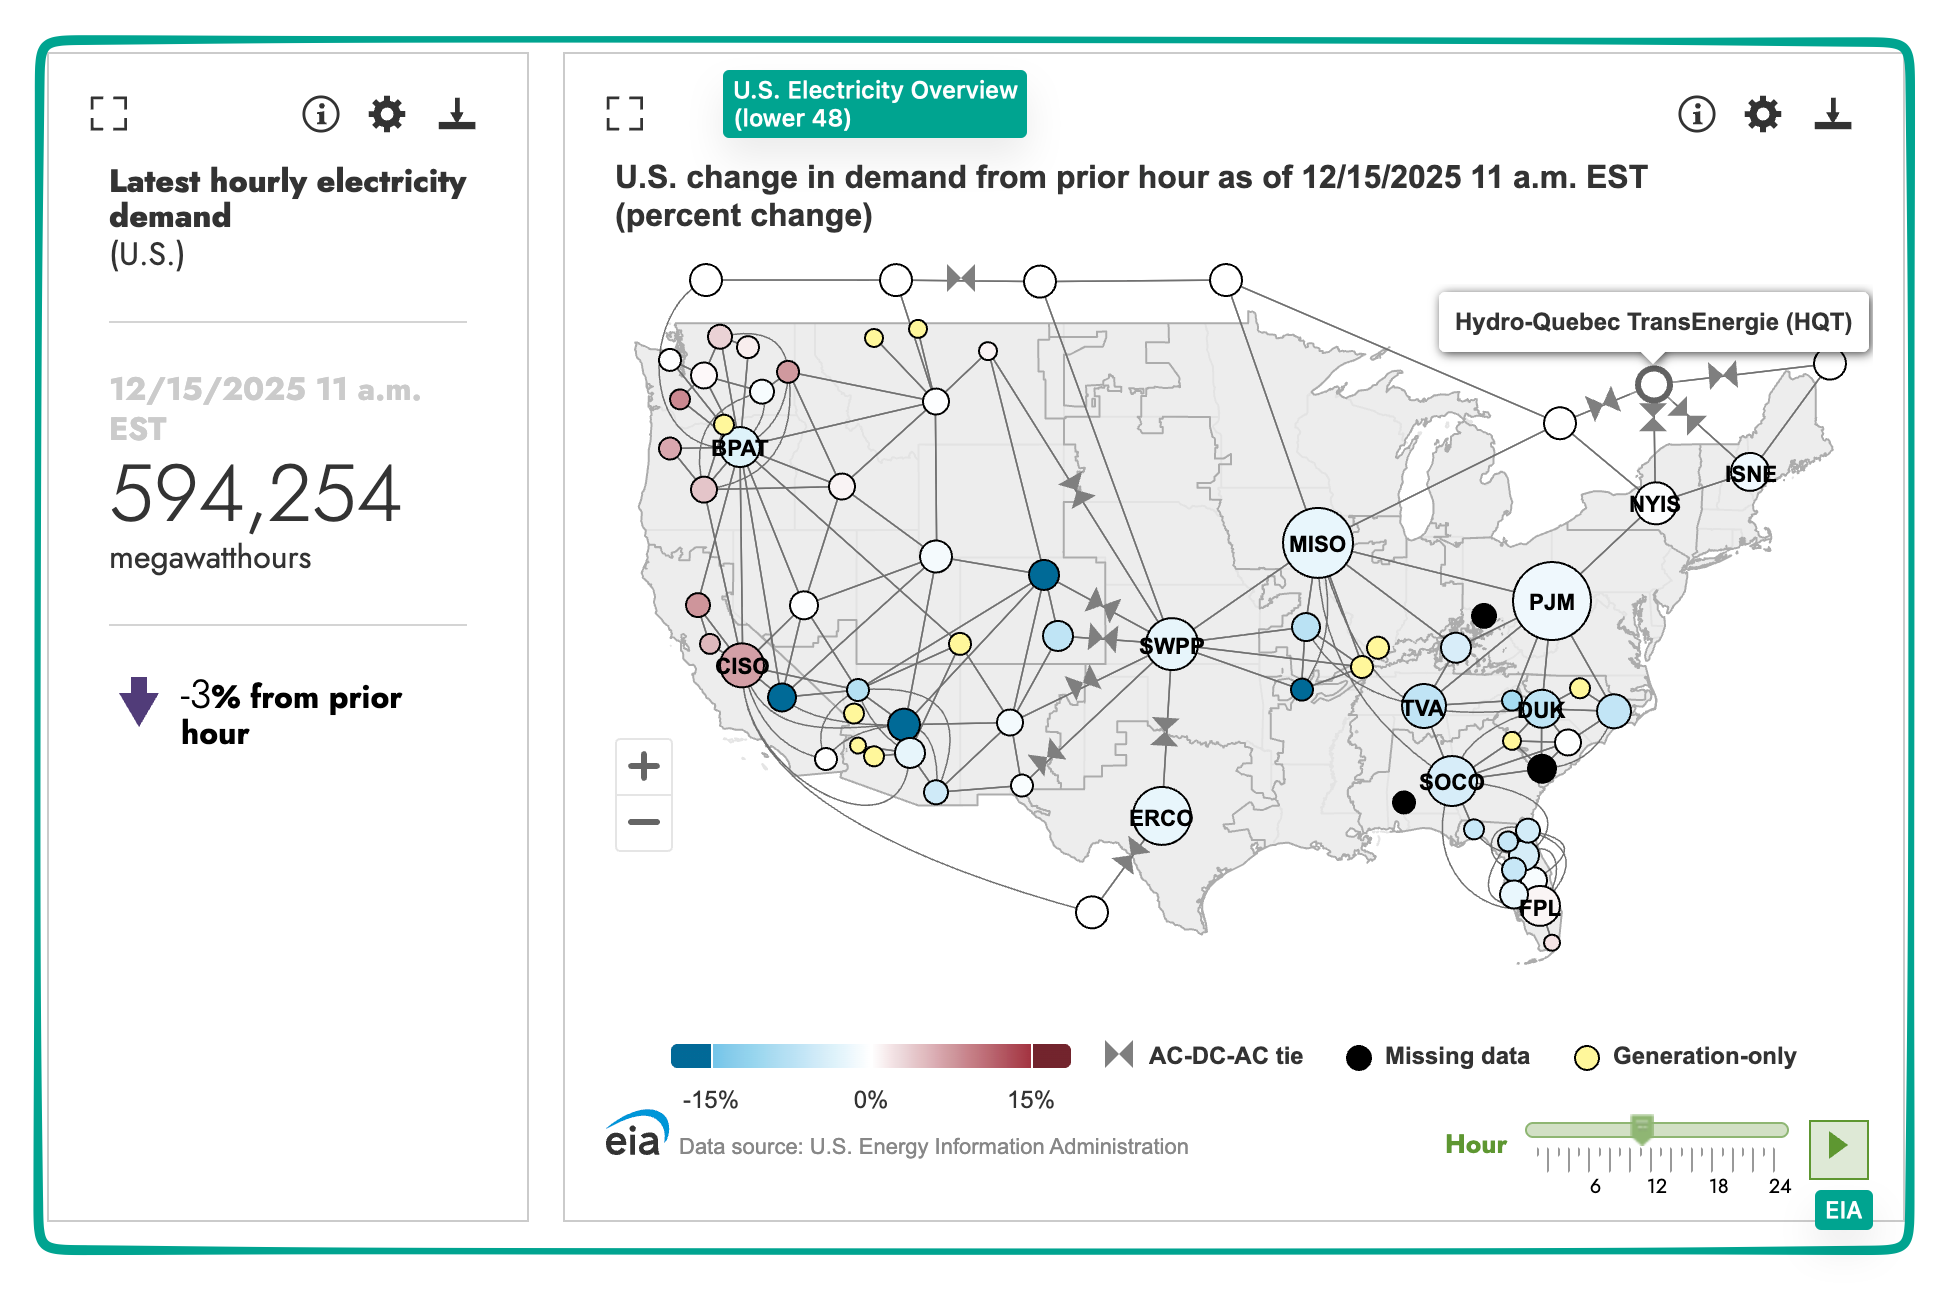
Task: Click the Hydro-Quebec HQT node
Action: click(x=1653, y=384)
